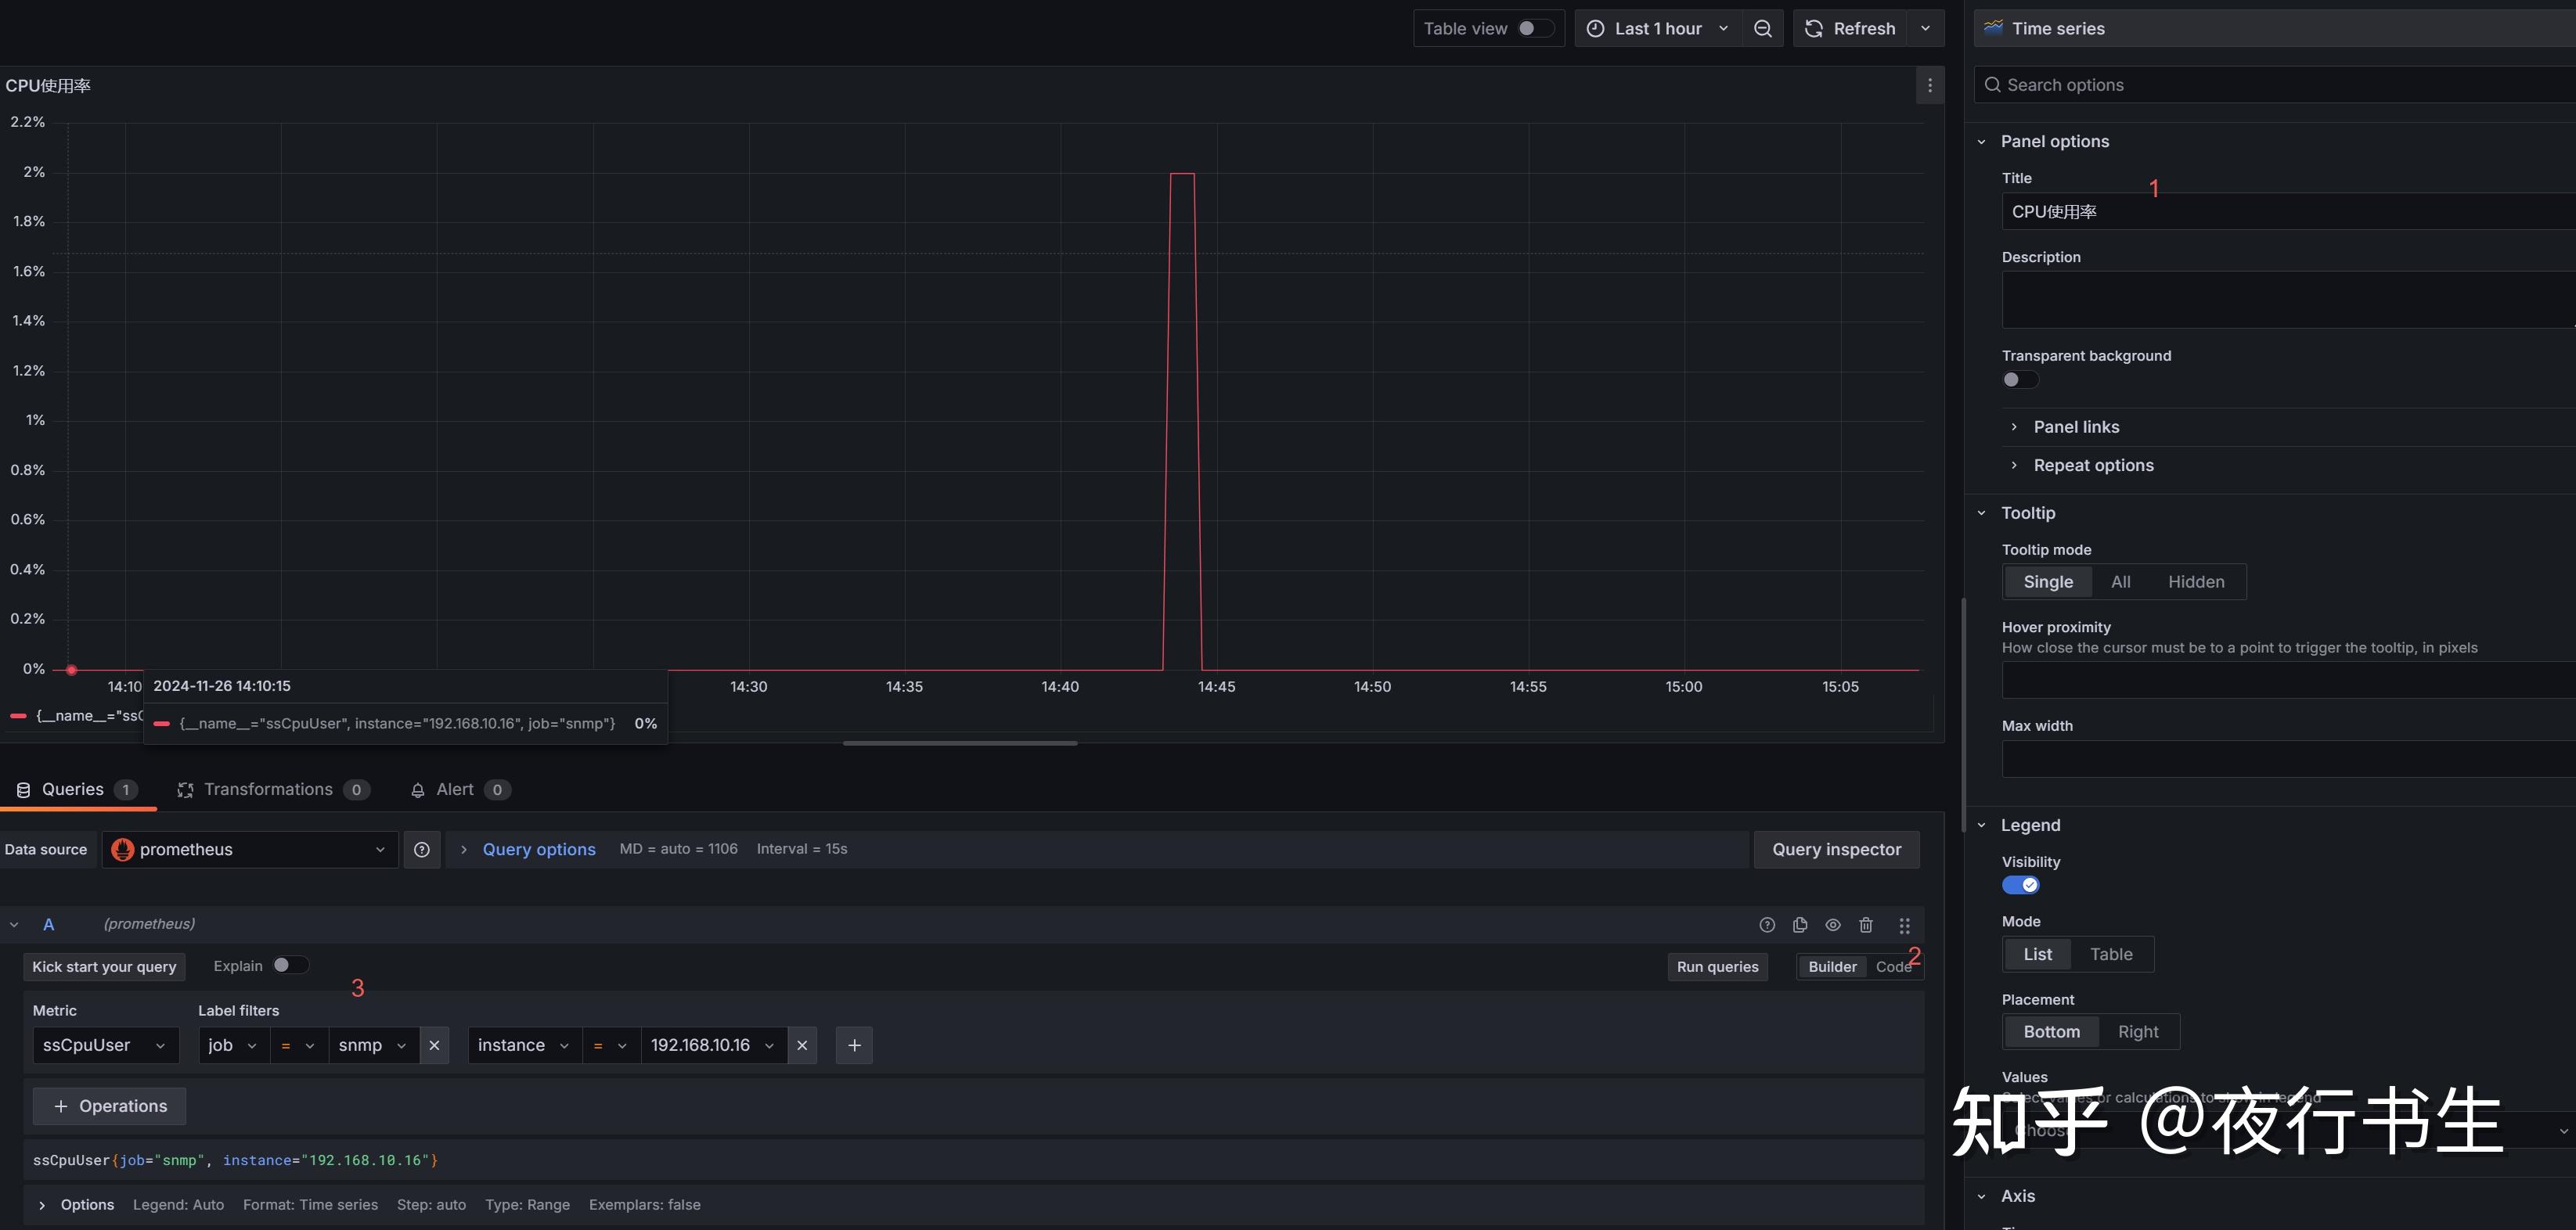Duplicate query A with the copy icon

[1800, 926]
